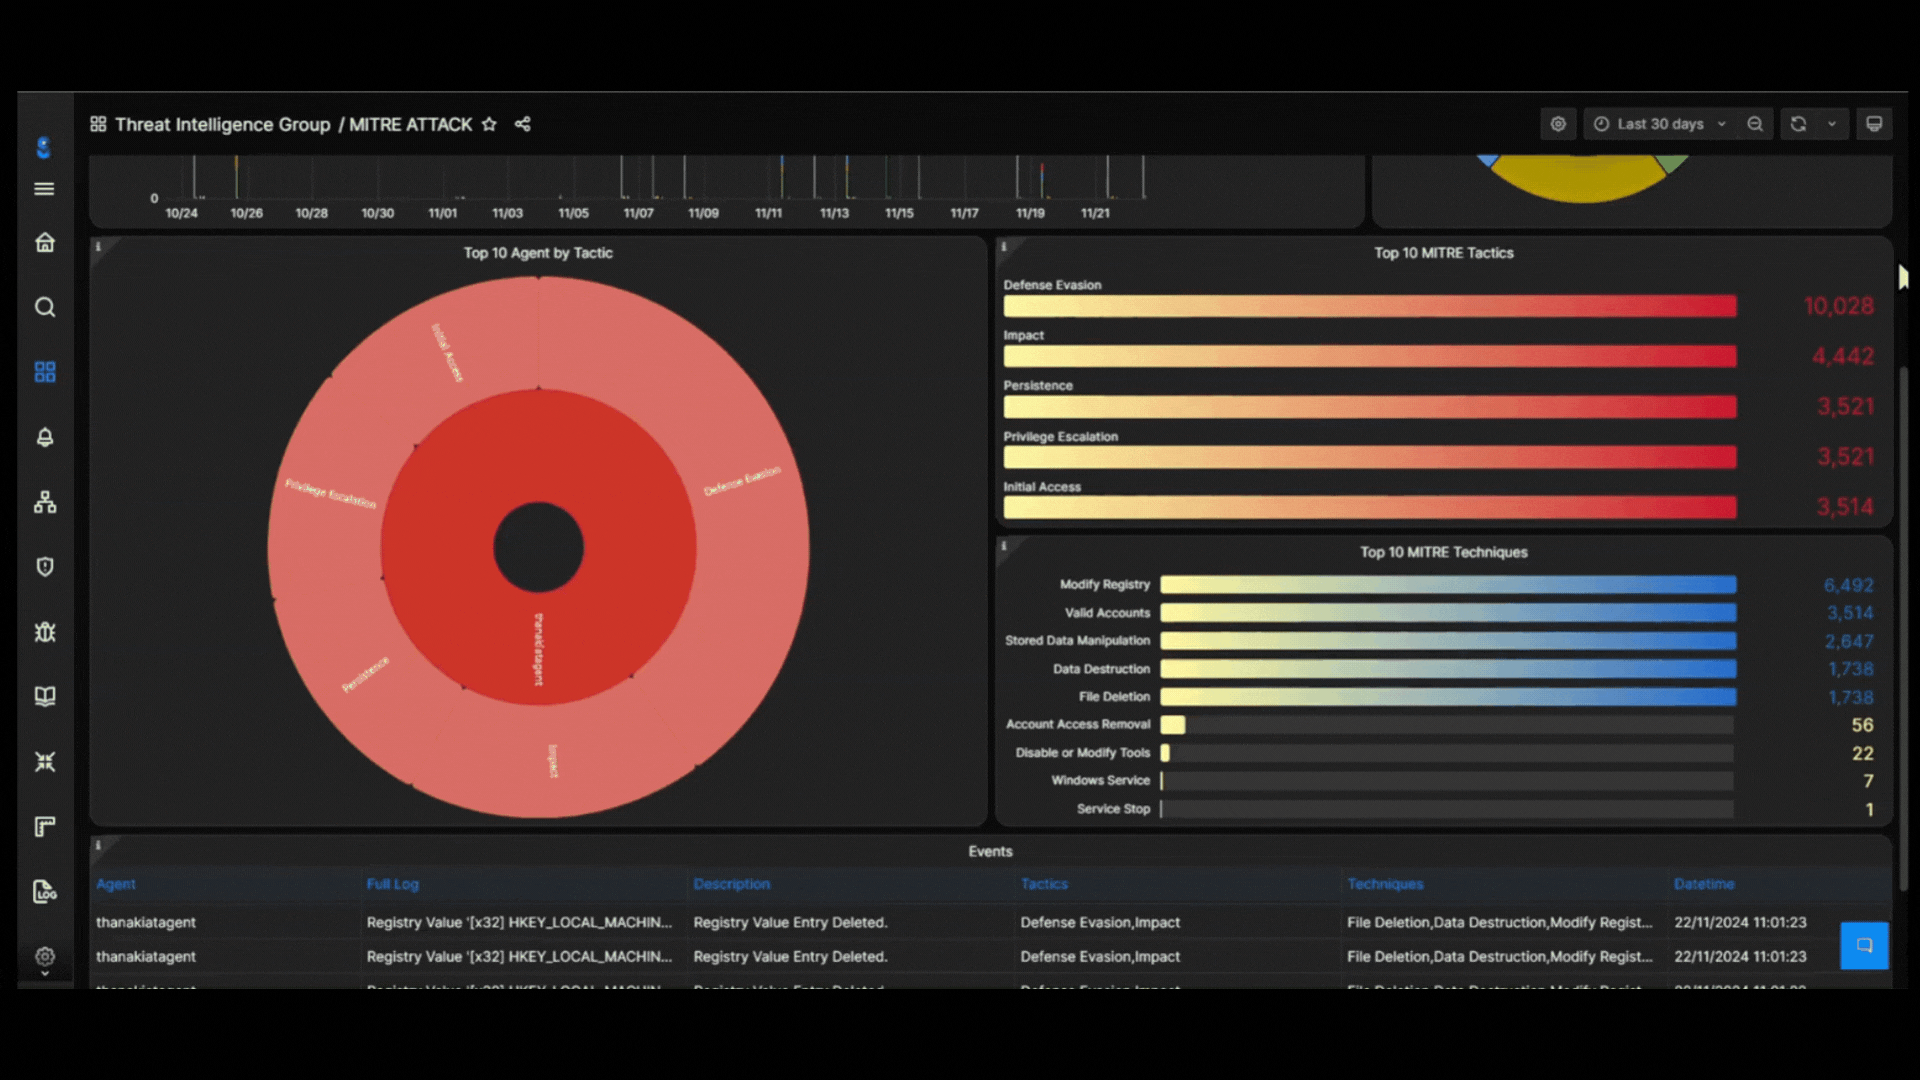The image size is (1920, 1080).
Task: Share the dashboard via share icon
Action: click(522, 124)
